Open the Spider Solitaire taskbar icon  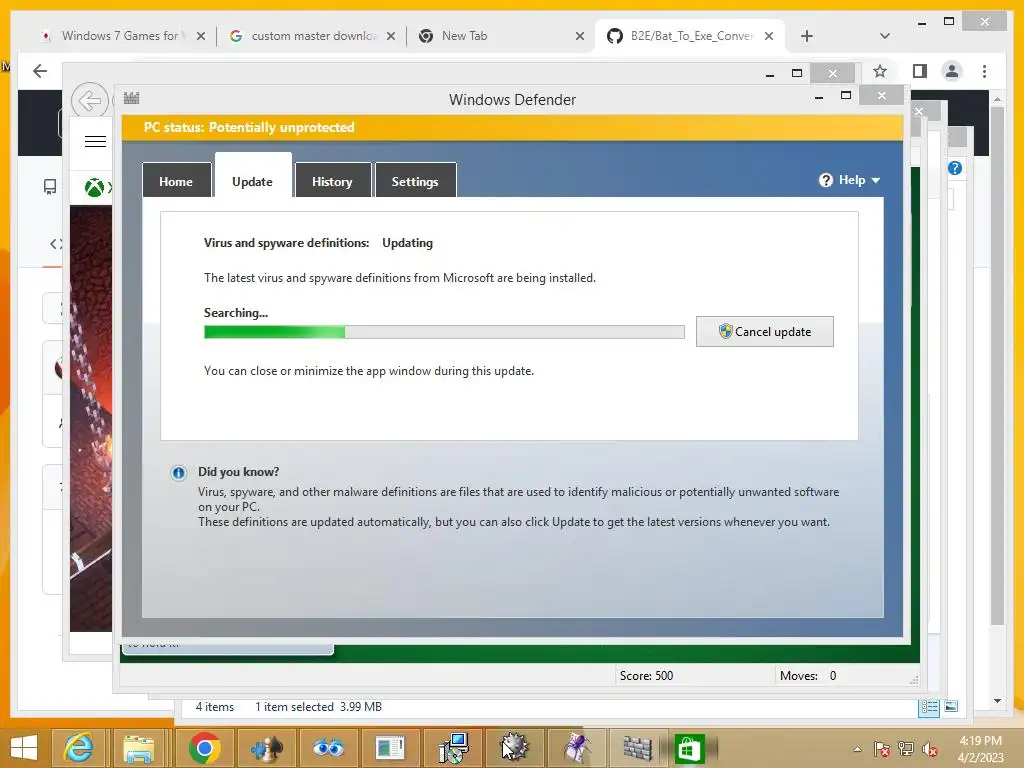point(577,748)
